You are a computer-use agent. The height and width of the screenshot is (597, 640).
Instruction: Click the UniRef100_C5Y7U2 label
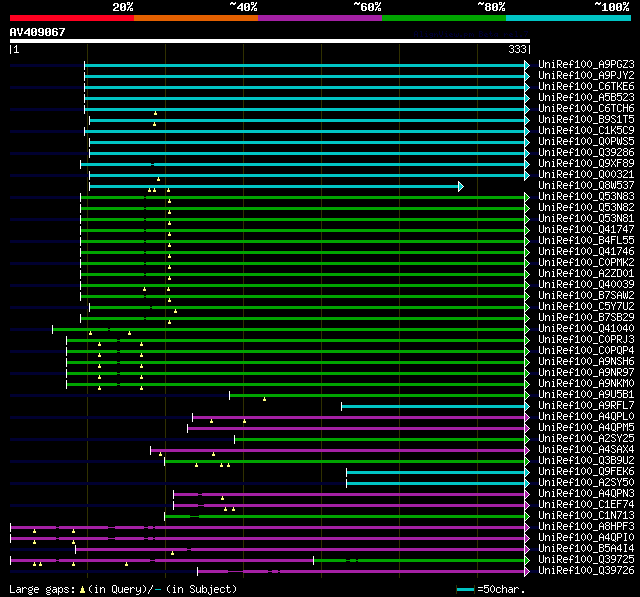point(586,307)
